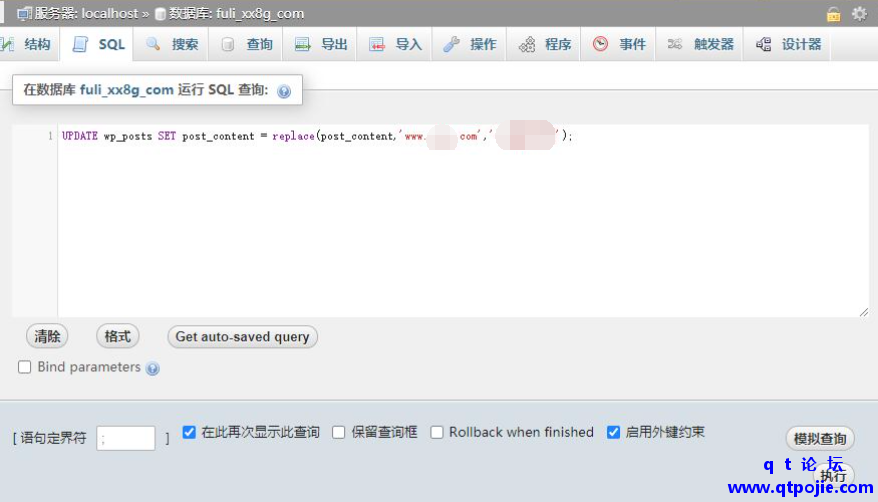Enable the Bind parameters checkbox
The height and width of the screenshot is (502, 878).
point(24,367)
